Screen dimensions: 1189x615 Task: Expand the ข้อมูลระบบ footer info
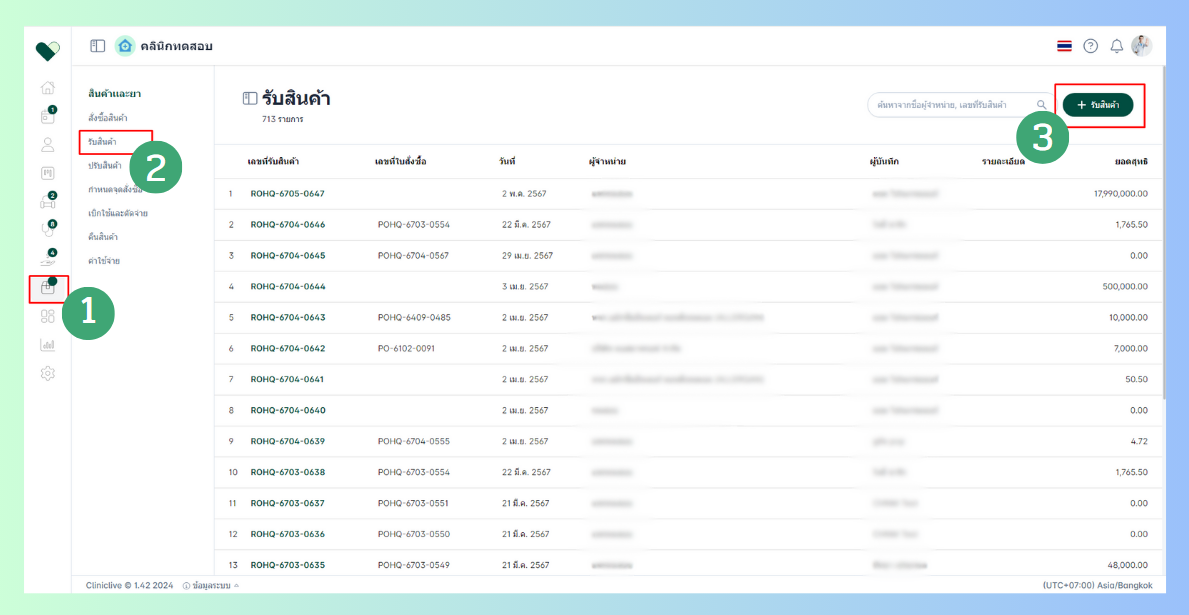211,585
